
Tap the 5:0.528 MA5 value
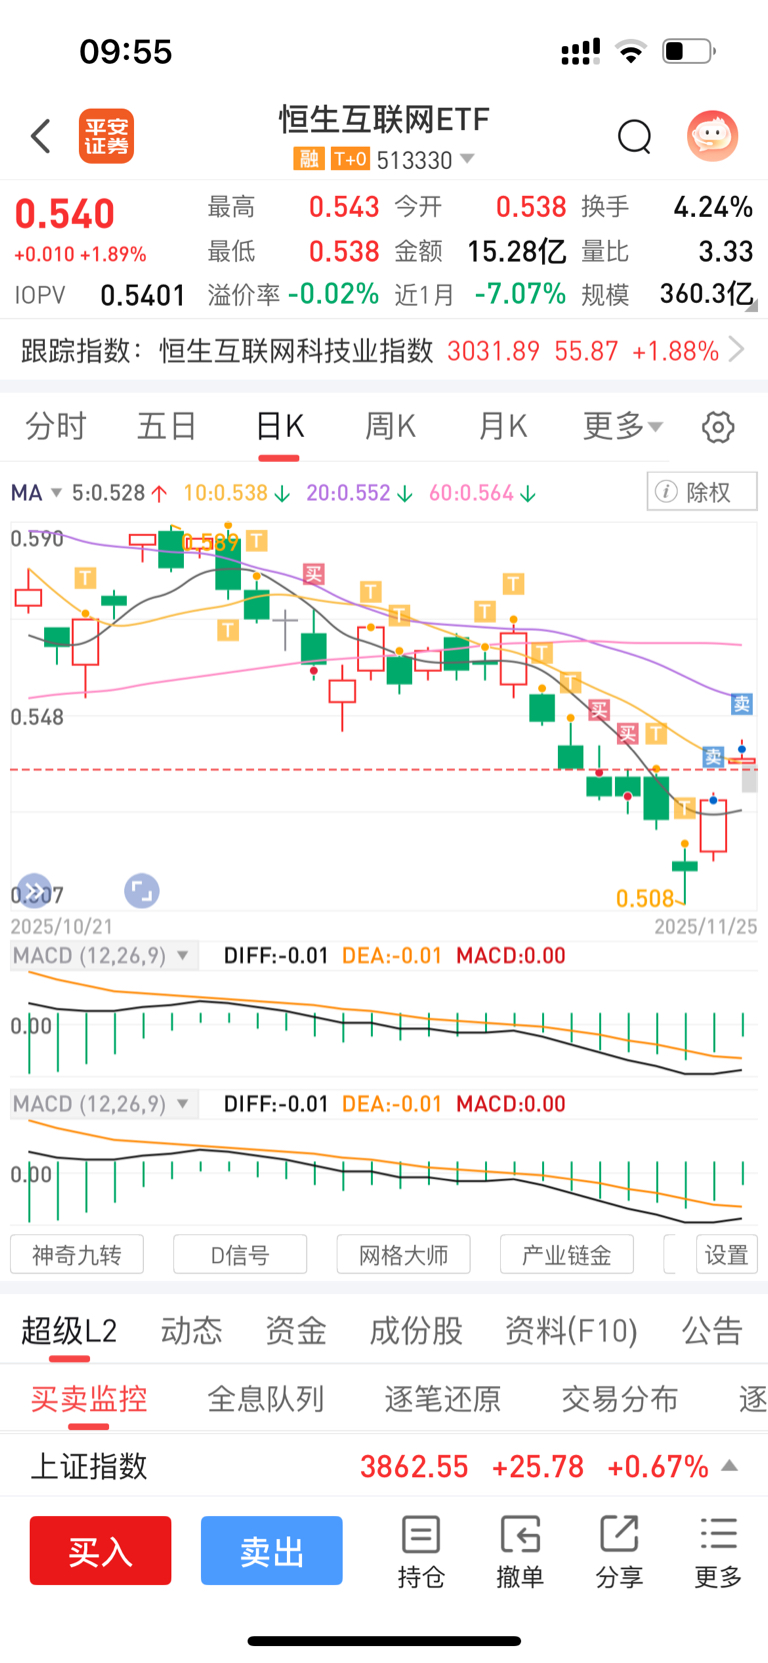(x=108, y=493)
